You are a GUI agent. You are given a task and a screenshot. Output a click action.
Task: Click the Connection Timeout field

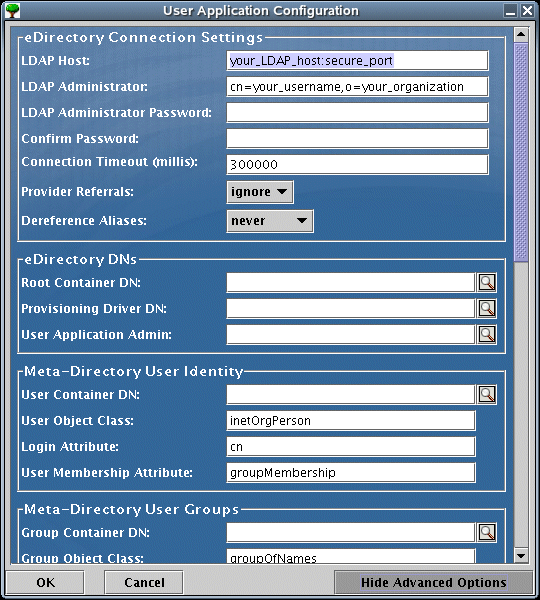click(357, 165)
